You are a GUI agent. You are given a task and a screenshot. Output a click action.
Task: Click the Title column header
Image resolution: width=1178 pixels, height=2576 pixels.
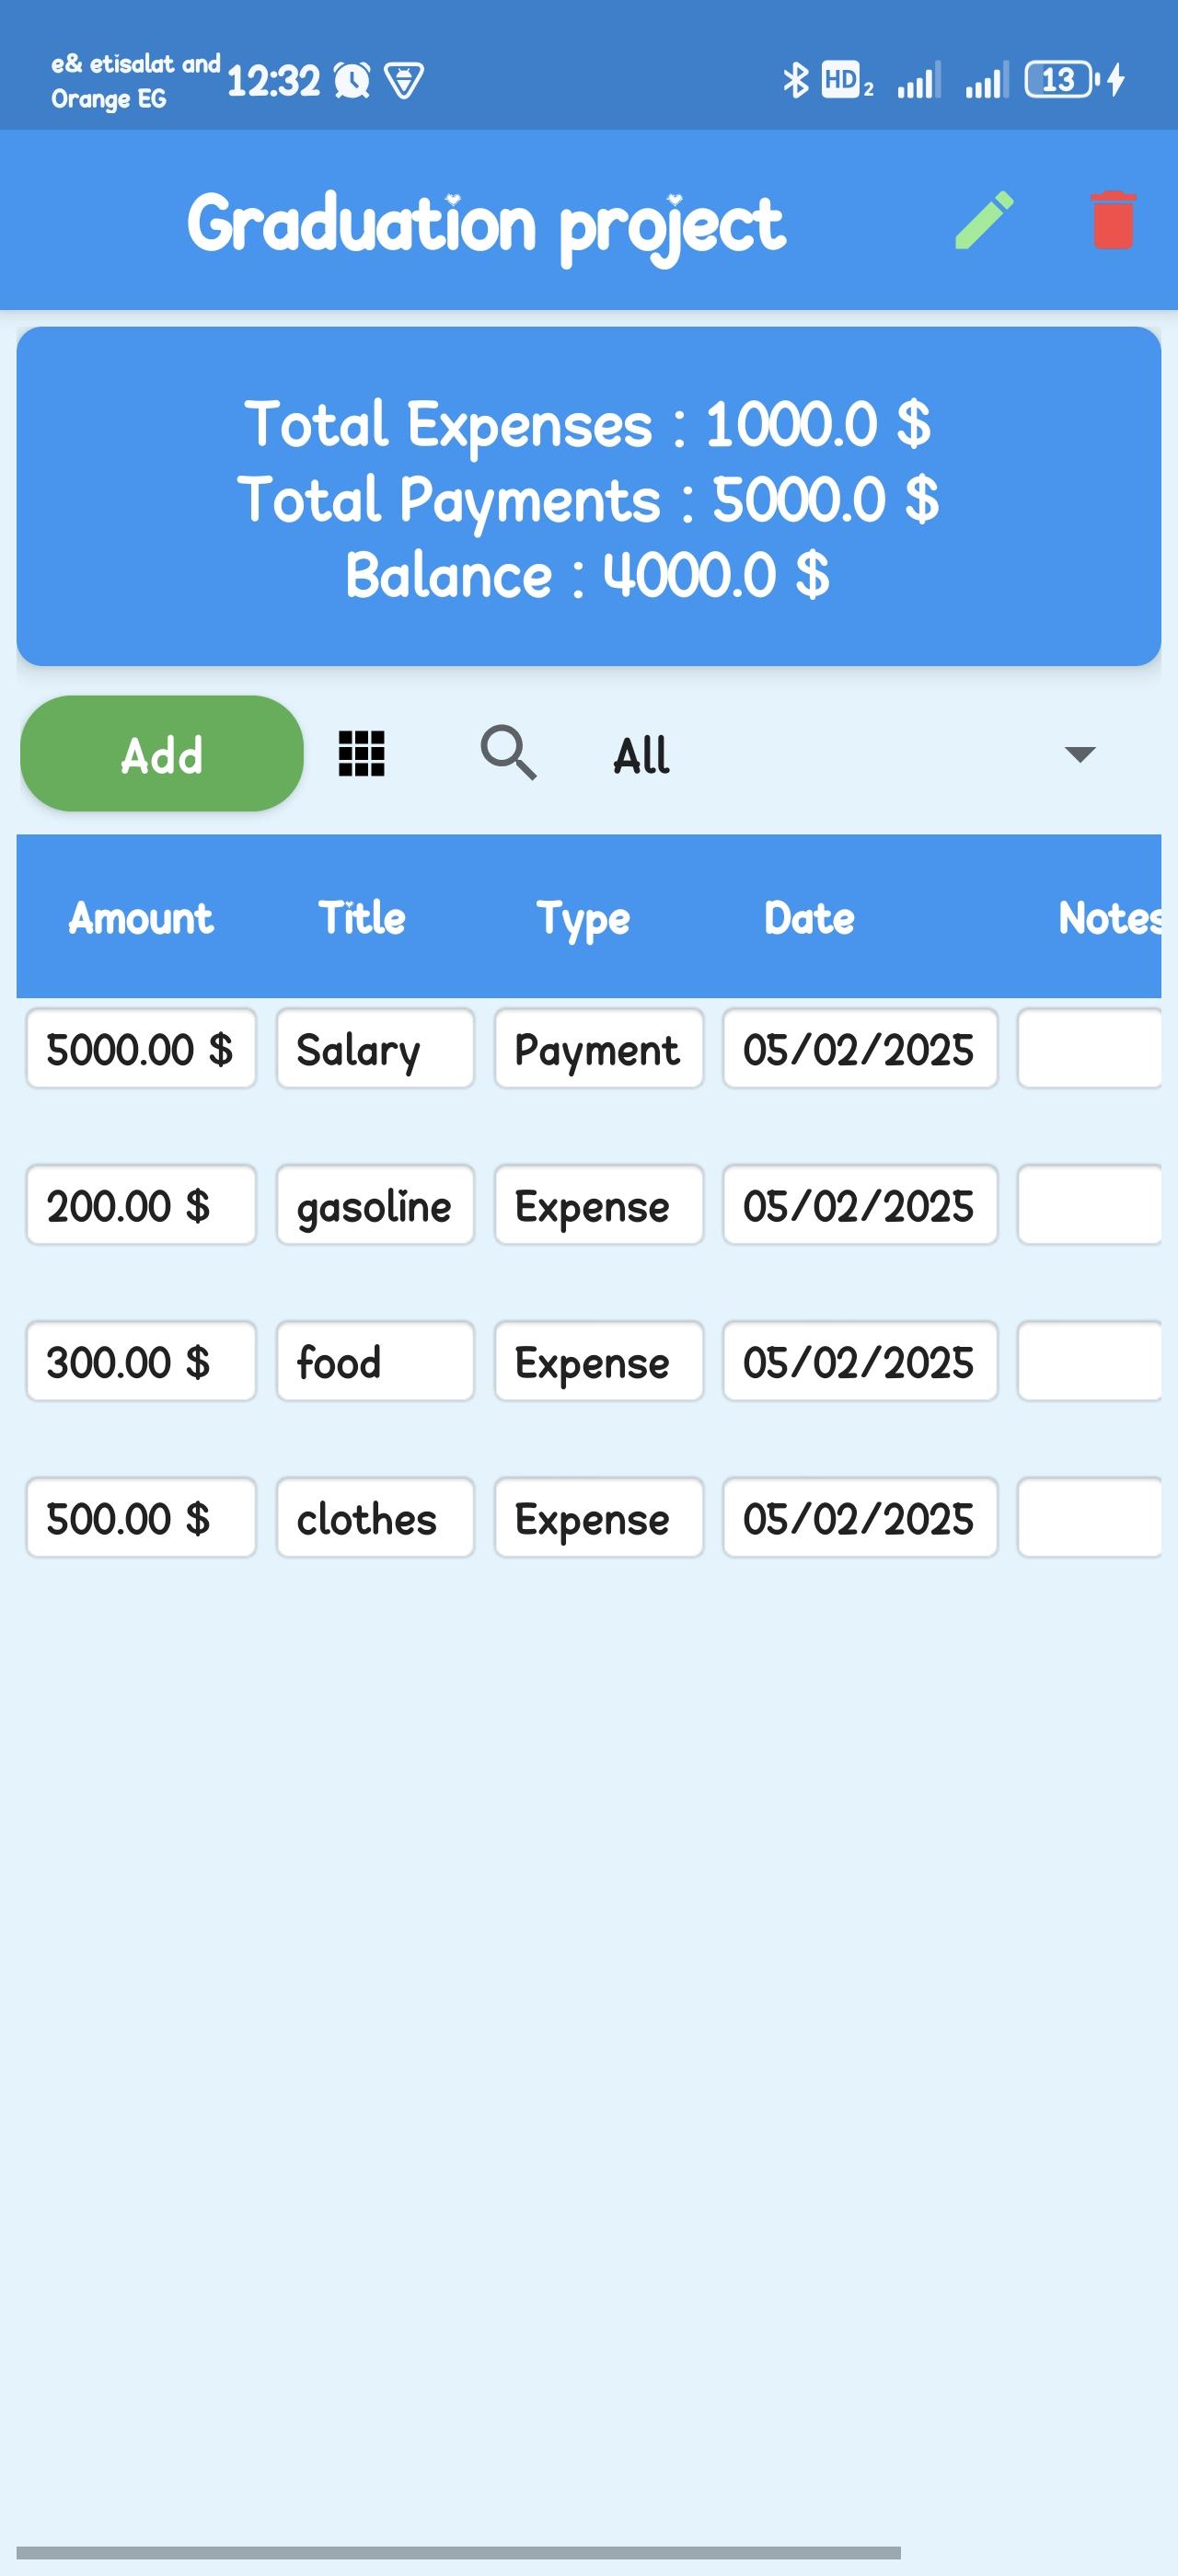point(362,917)
